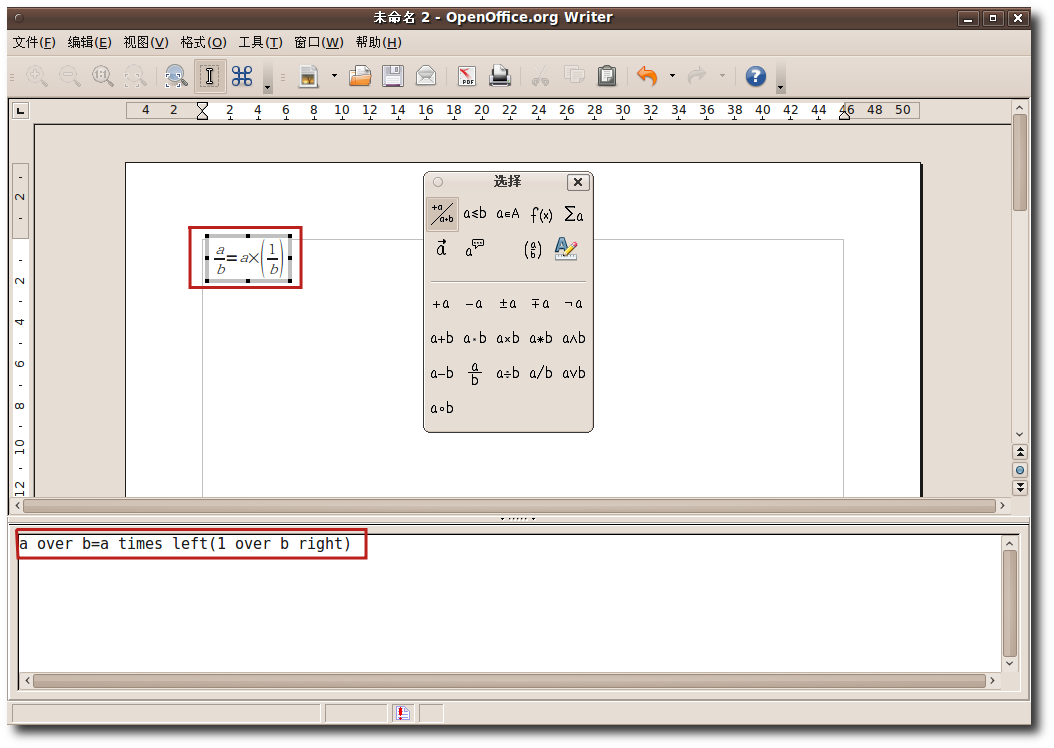Select the Others speech-bubble category

pyautogui.click(x=475, y=249)
